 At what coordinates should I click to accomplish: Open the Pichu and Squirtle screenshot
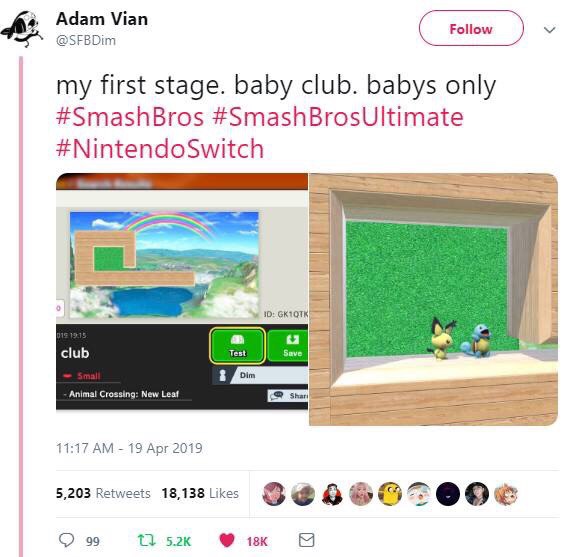[433, 299]
